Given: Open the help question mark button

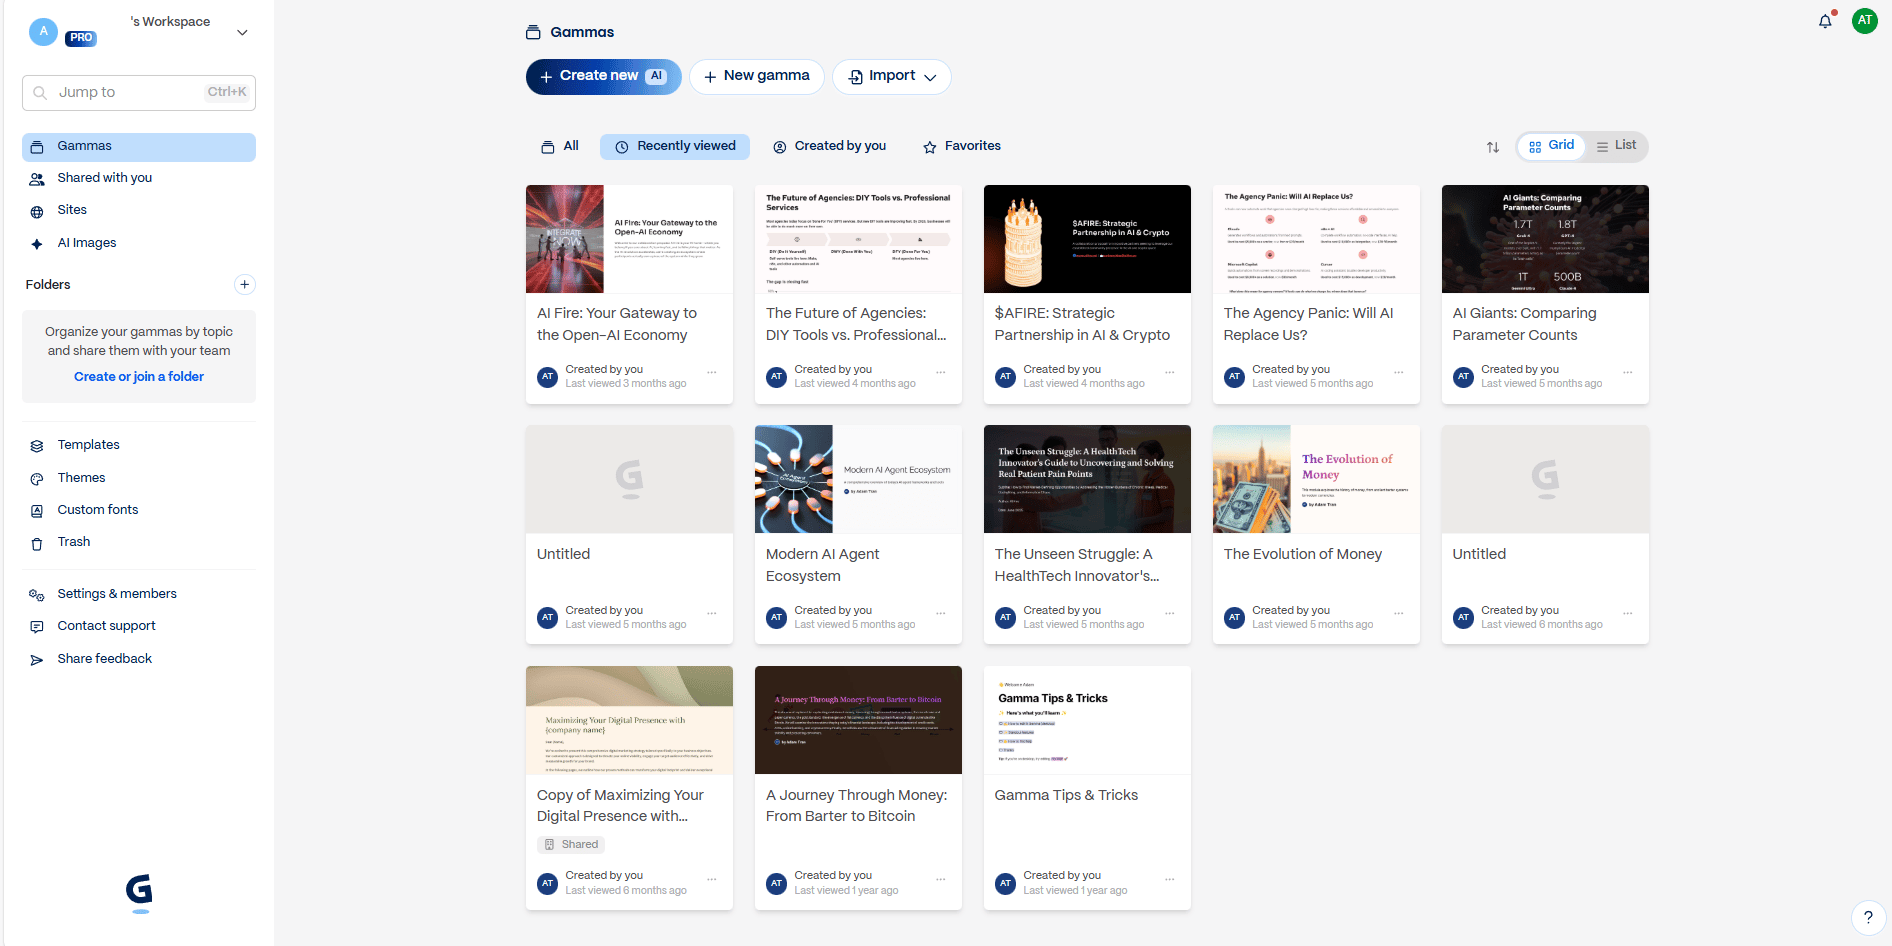Looking at the screenshot, I should click(x=1868, y=917).
